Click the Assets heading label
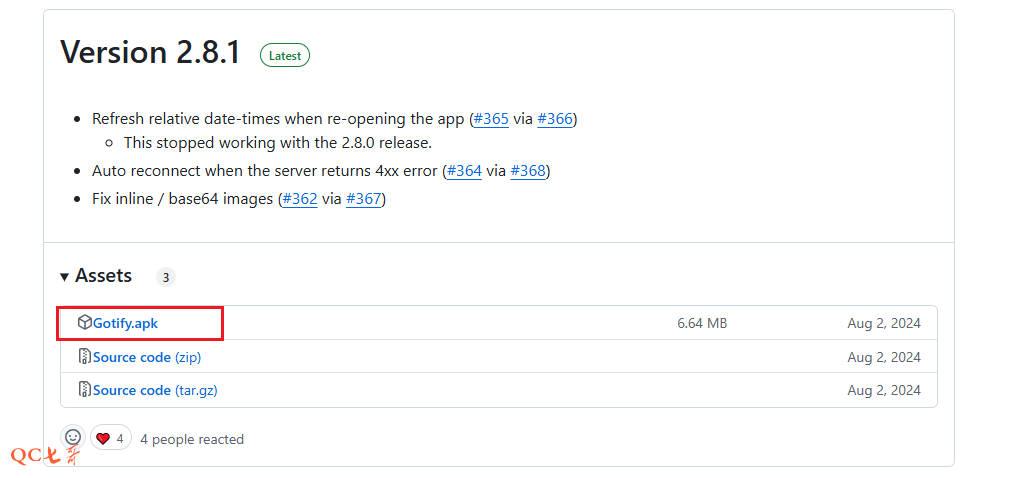 coord(103,276)
